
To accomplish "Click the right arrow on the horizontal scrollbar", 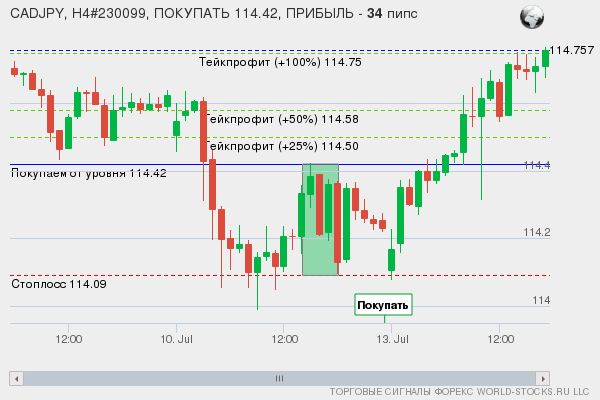I will 543,379.
